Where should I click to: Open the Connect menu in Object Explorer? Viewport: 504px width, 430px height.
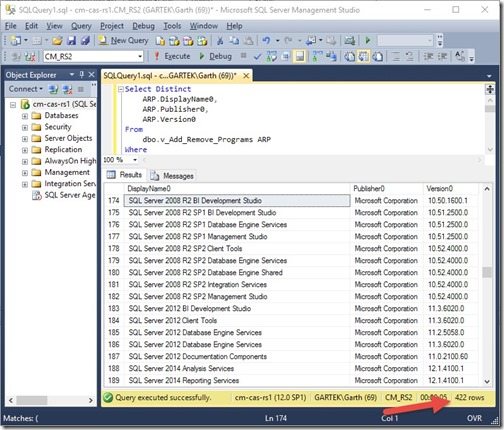pos(26,89)
